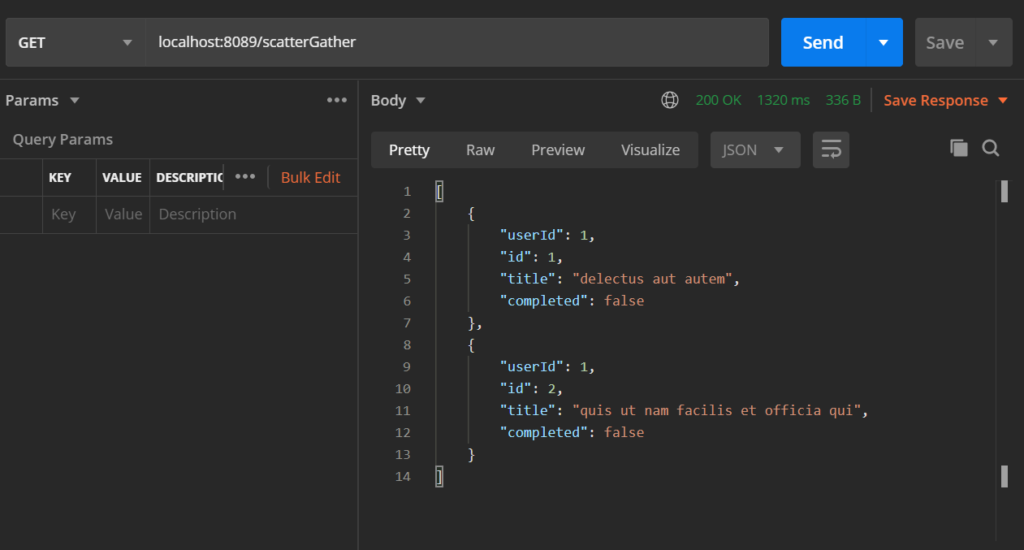The width and height of the screenshot is (1024, 550).
Task: Select the Value input cell
Action: [123, 214]
